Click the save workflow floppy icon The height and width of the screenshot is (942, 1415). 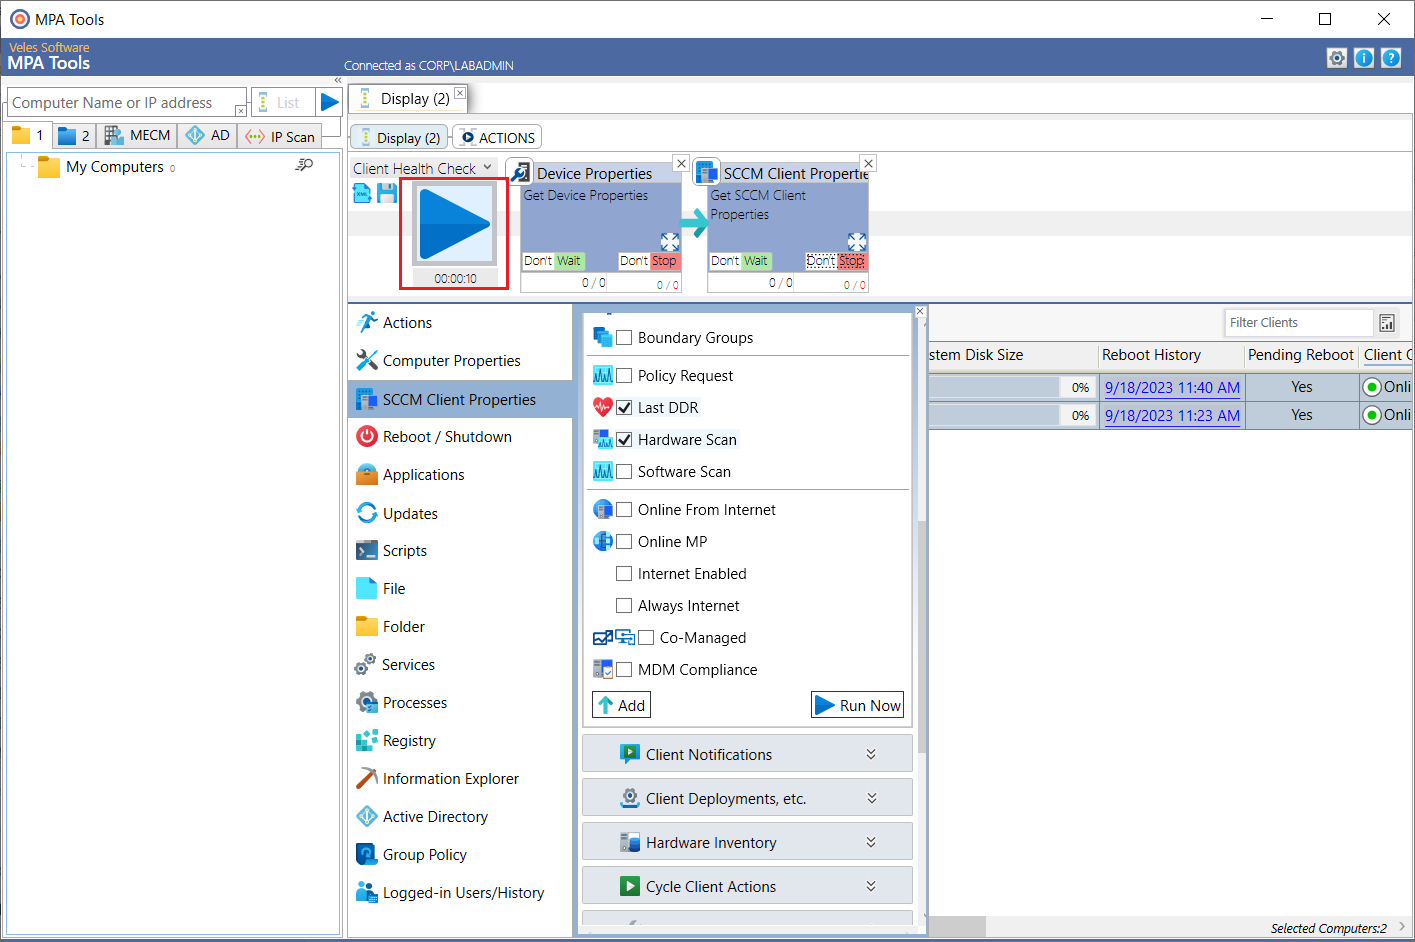[x=387, y=193]
